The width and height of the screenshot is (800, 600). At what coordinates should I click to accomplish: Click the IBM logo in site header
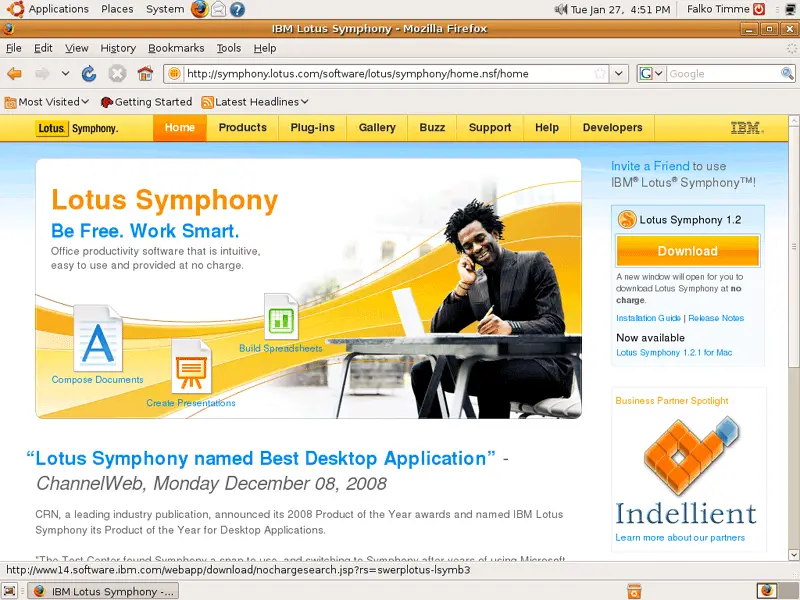click(x=746, y=128)
